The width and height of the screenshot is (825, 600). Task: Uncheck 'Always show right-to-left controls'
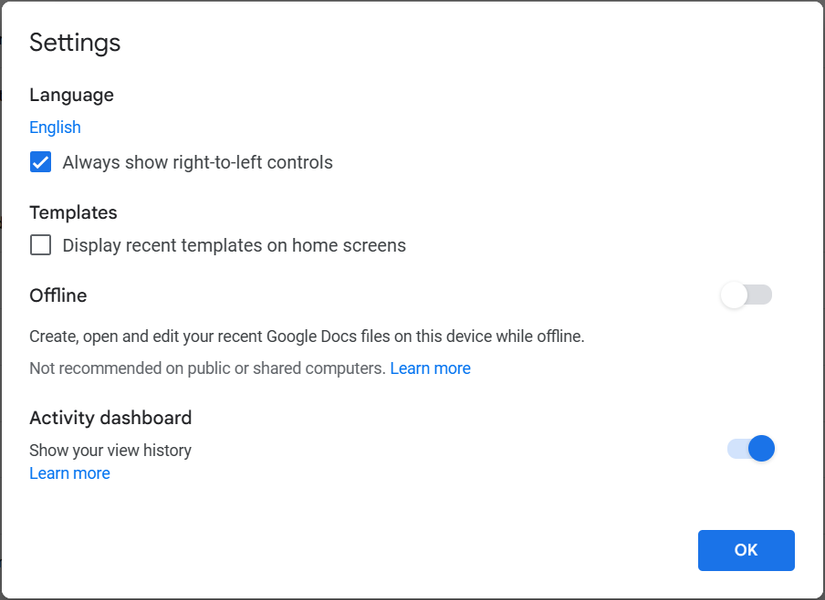pos(40,161)
